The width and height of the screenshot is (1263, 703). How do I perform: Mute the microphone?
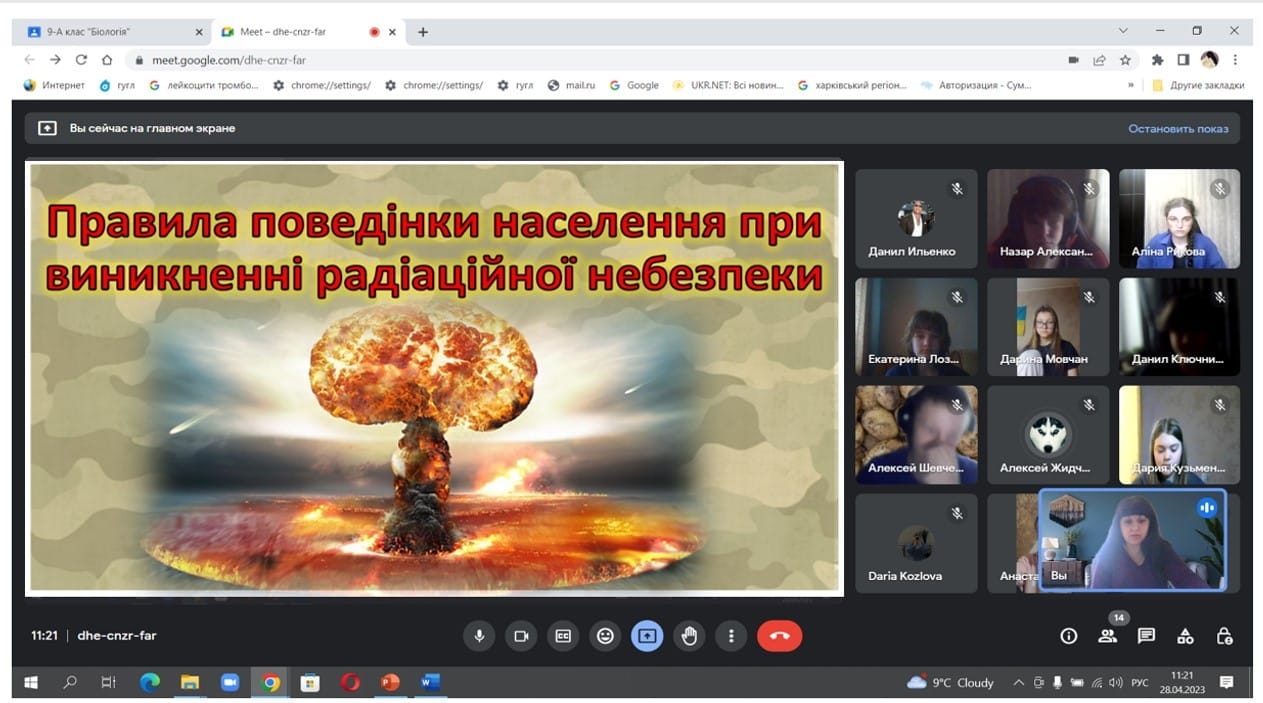[479, 636]
